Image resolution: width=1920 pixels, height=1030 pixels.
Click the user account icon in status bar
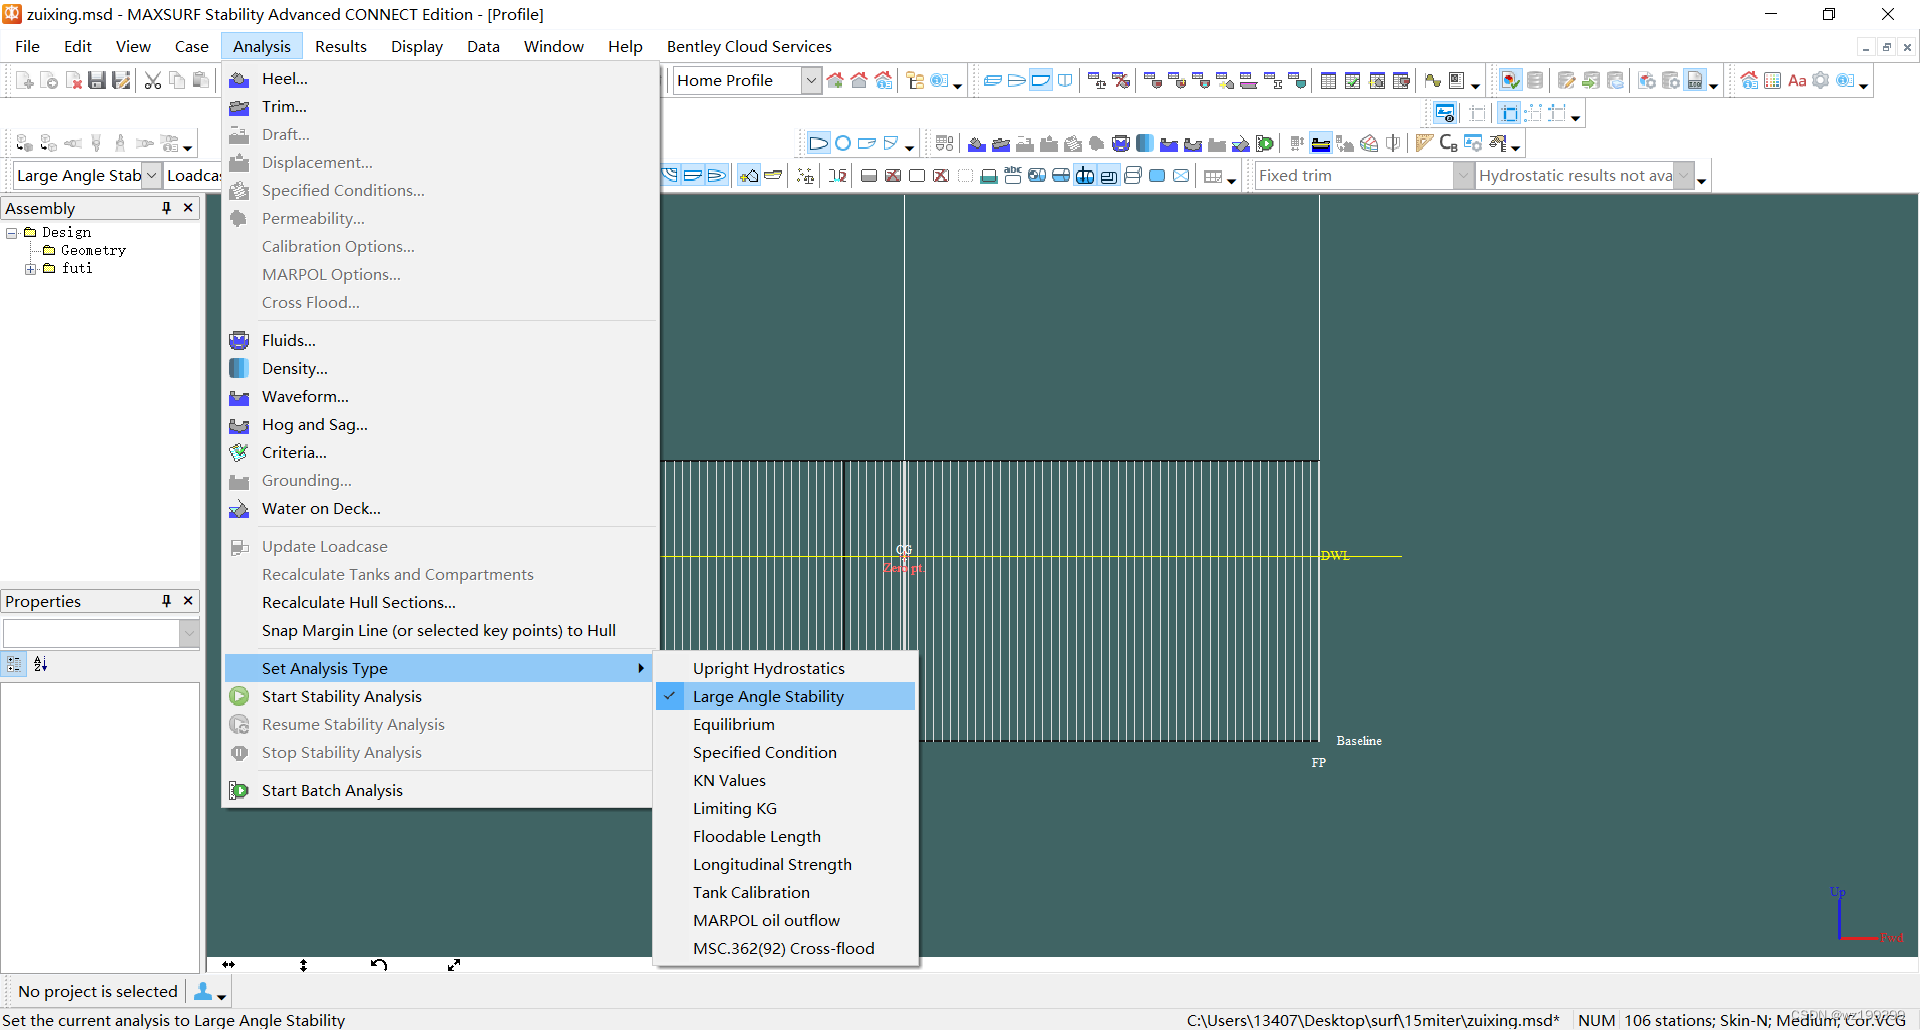click(203, 991)
